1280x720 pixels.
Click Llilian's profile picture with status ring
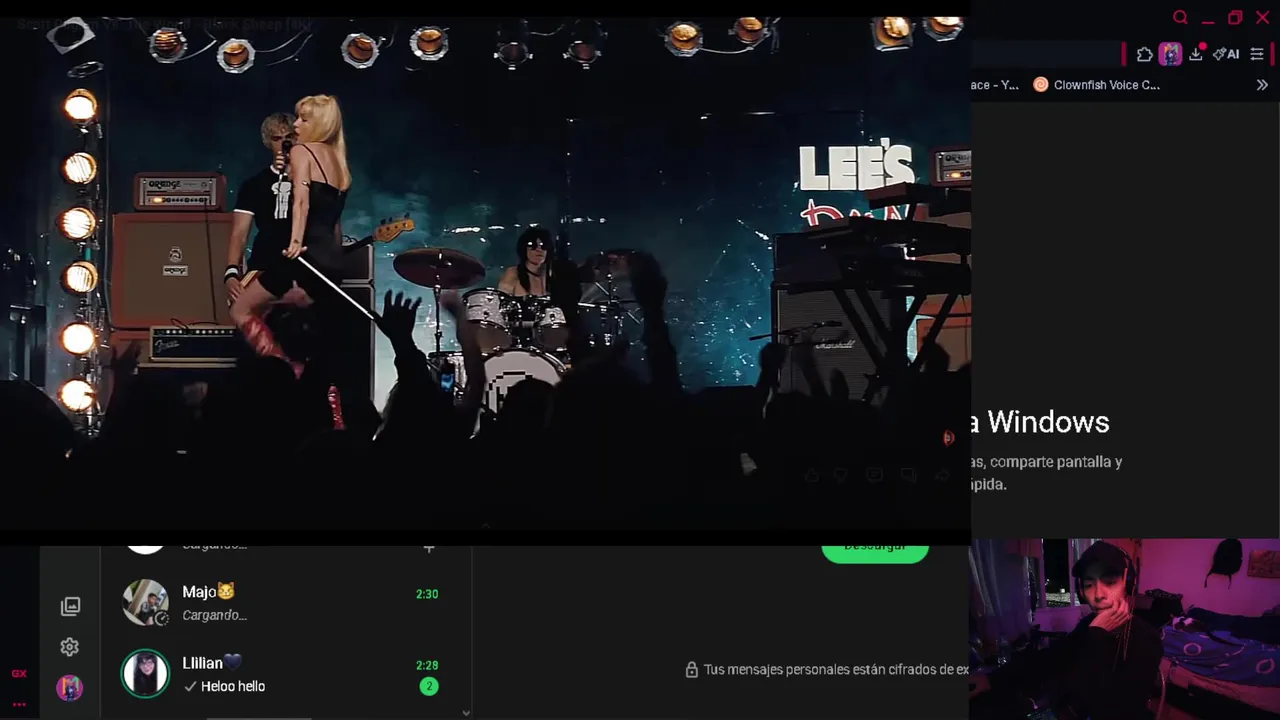[145, 674]
